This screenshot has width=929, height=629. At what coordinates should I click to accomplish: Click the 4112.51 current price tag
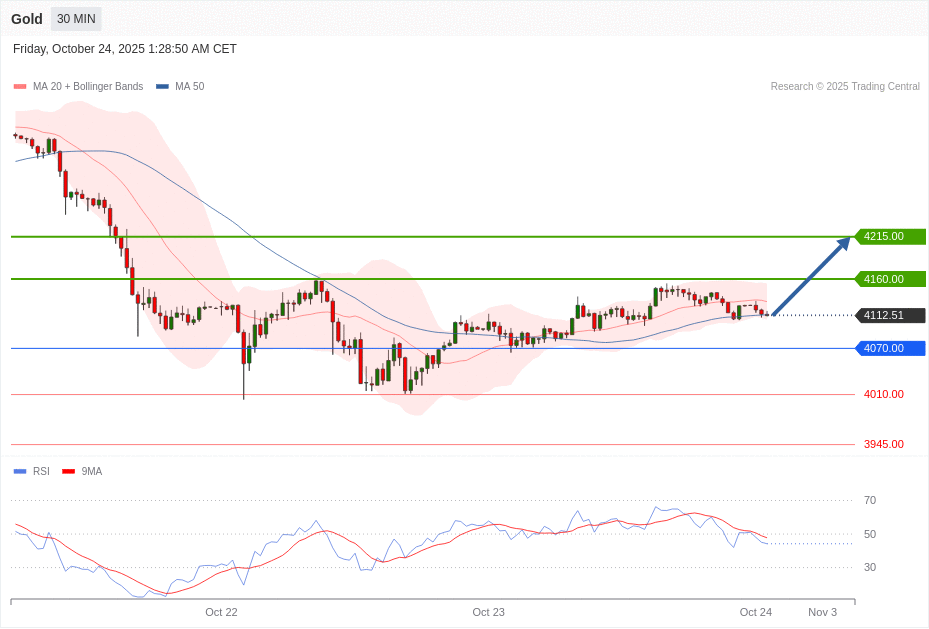[x=889, y=315]
